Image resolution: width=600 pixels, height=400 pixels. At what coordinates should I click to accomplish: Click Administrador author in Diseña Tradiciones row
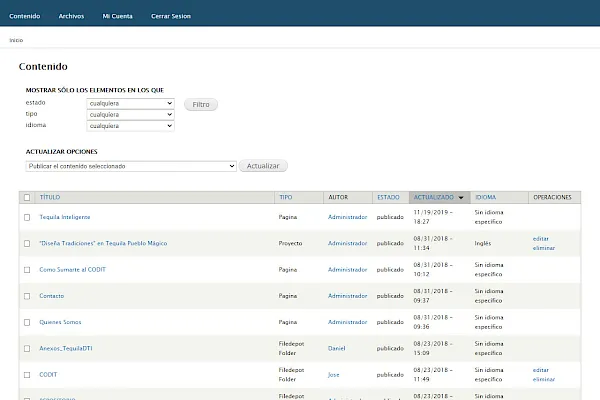347,243
